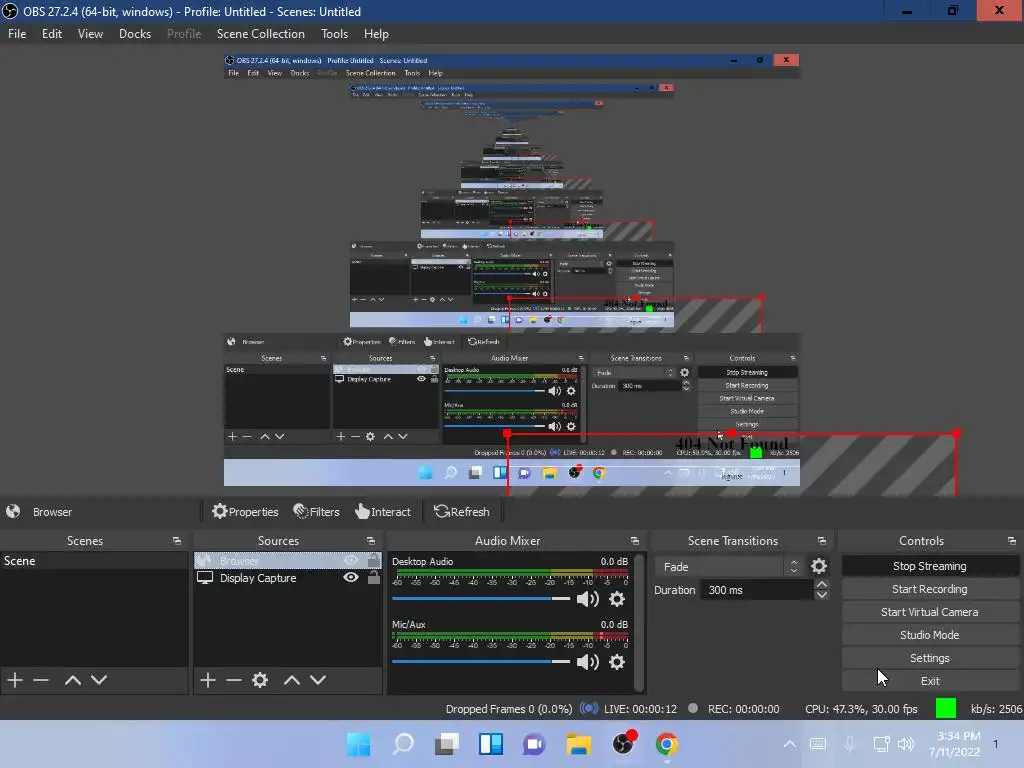Increase transition Duration with up arrow
The image size is (1024, 768).
tap(822, 584)
